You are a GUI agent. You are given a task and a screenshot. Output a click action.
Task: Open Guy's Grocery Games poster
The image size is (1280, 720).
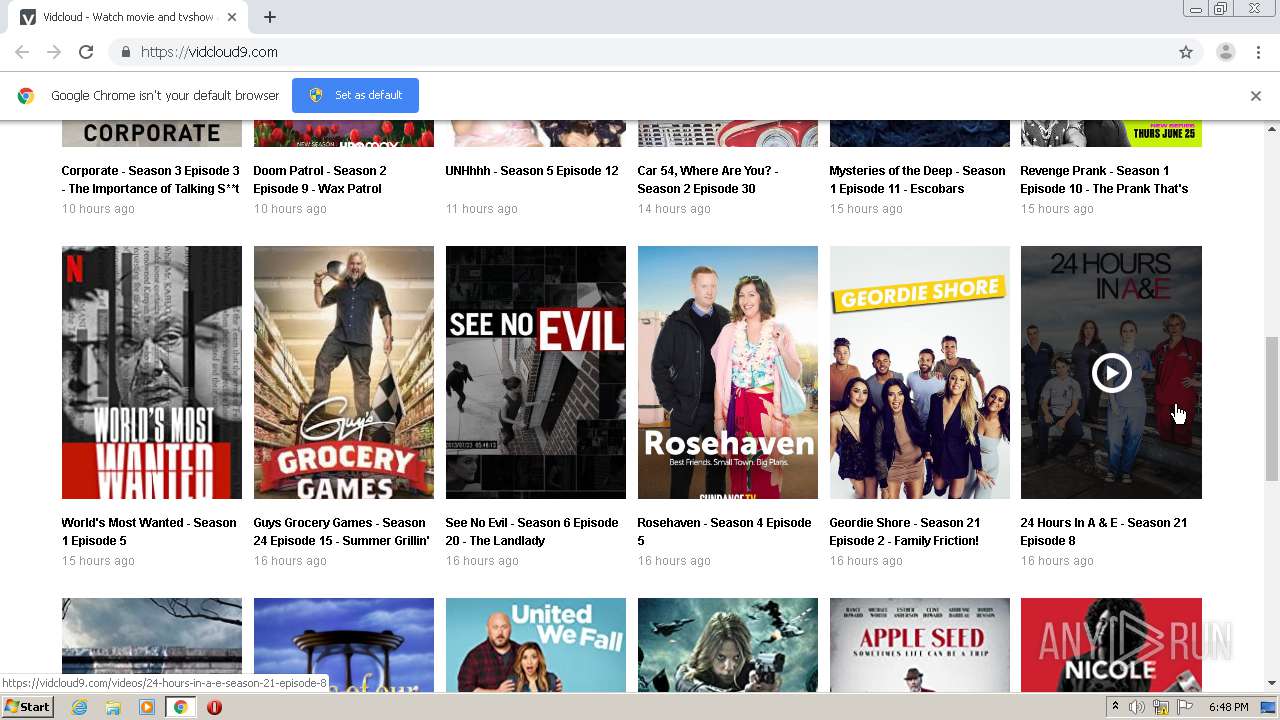tap(344, 372)
